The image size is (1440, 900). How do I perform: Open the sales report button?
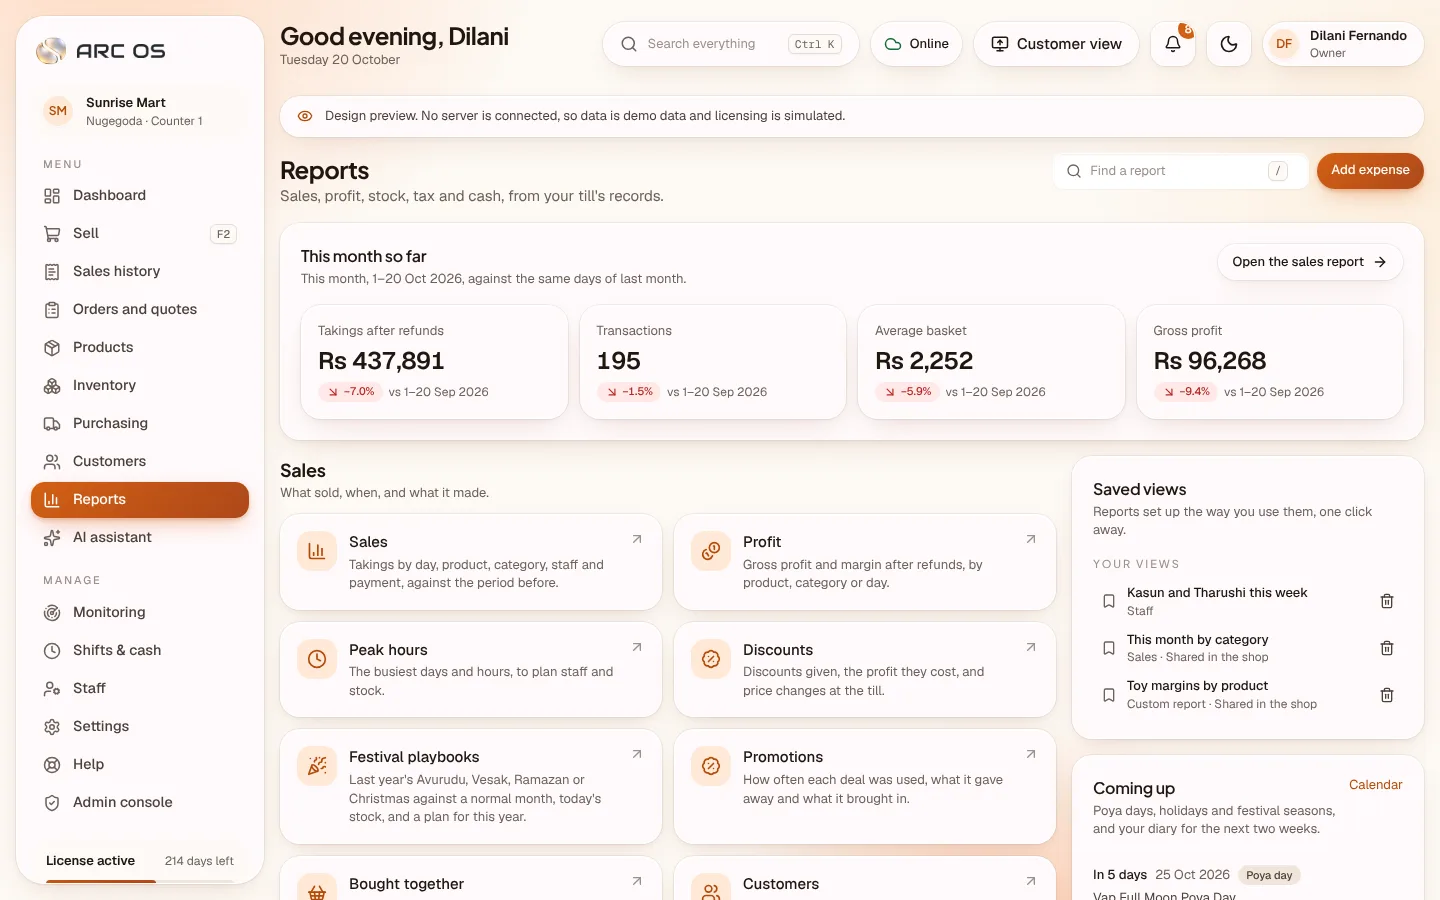(1310, 262)
